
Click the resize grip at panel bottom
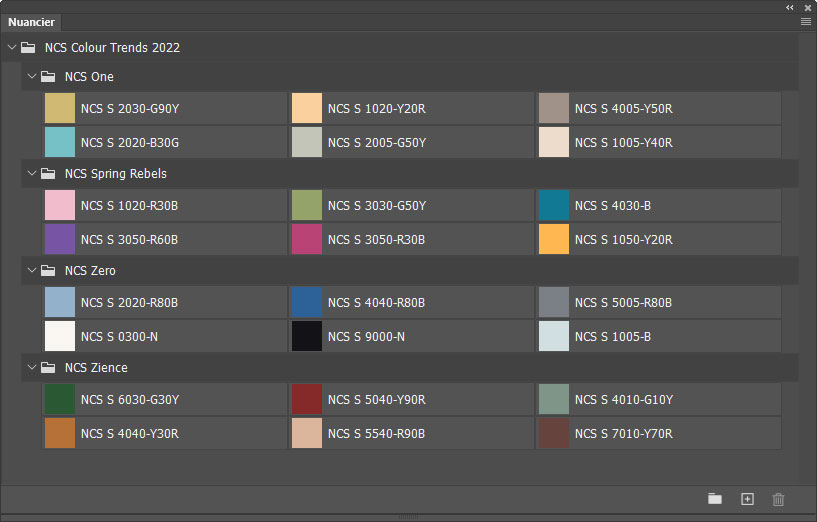408,517
